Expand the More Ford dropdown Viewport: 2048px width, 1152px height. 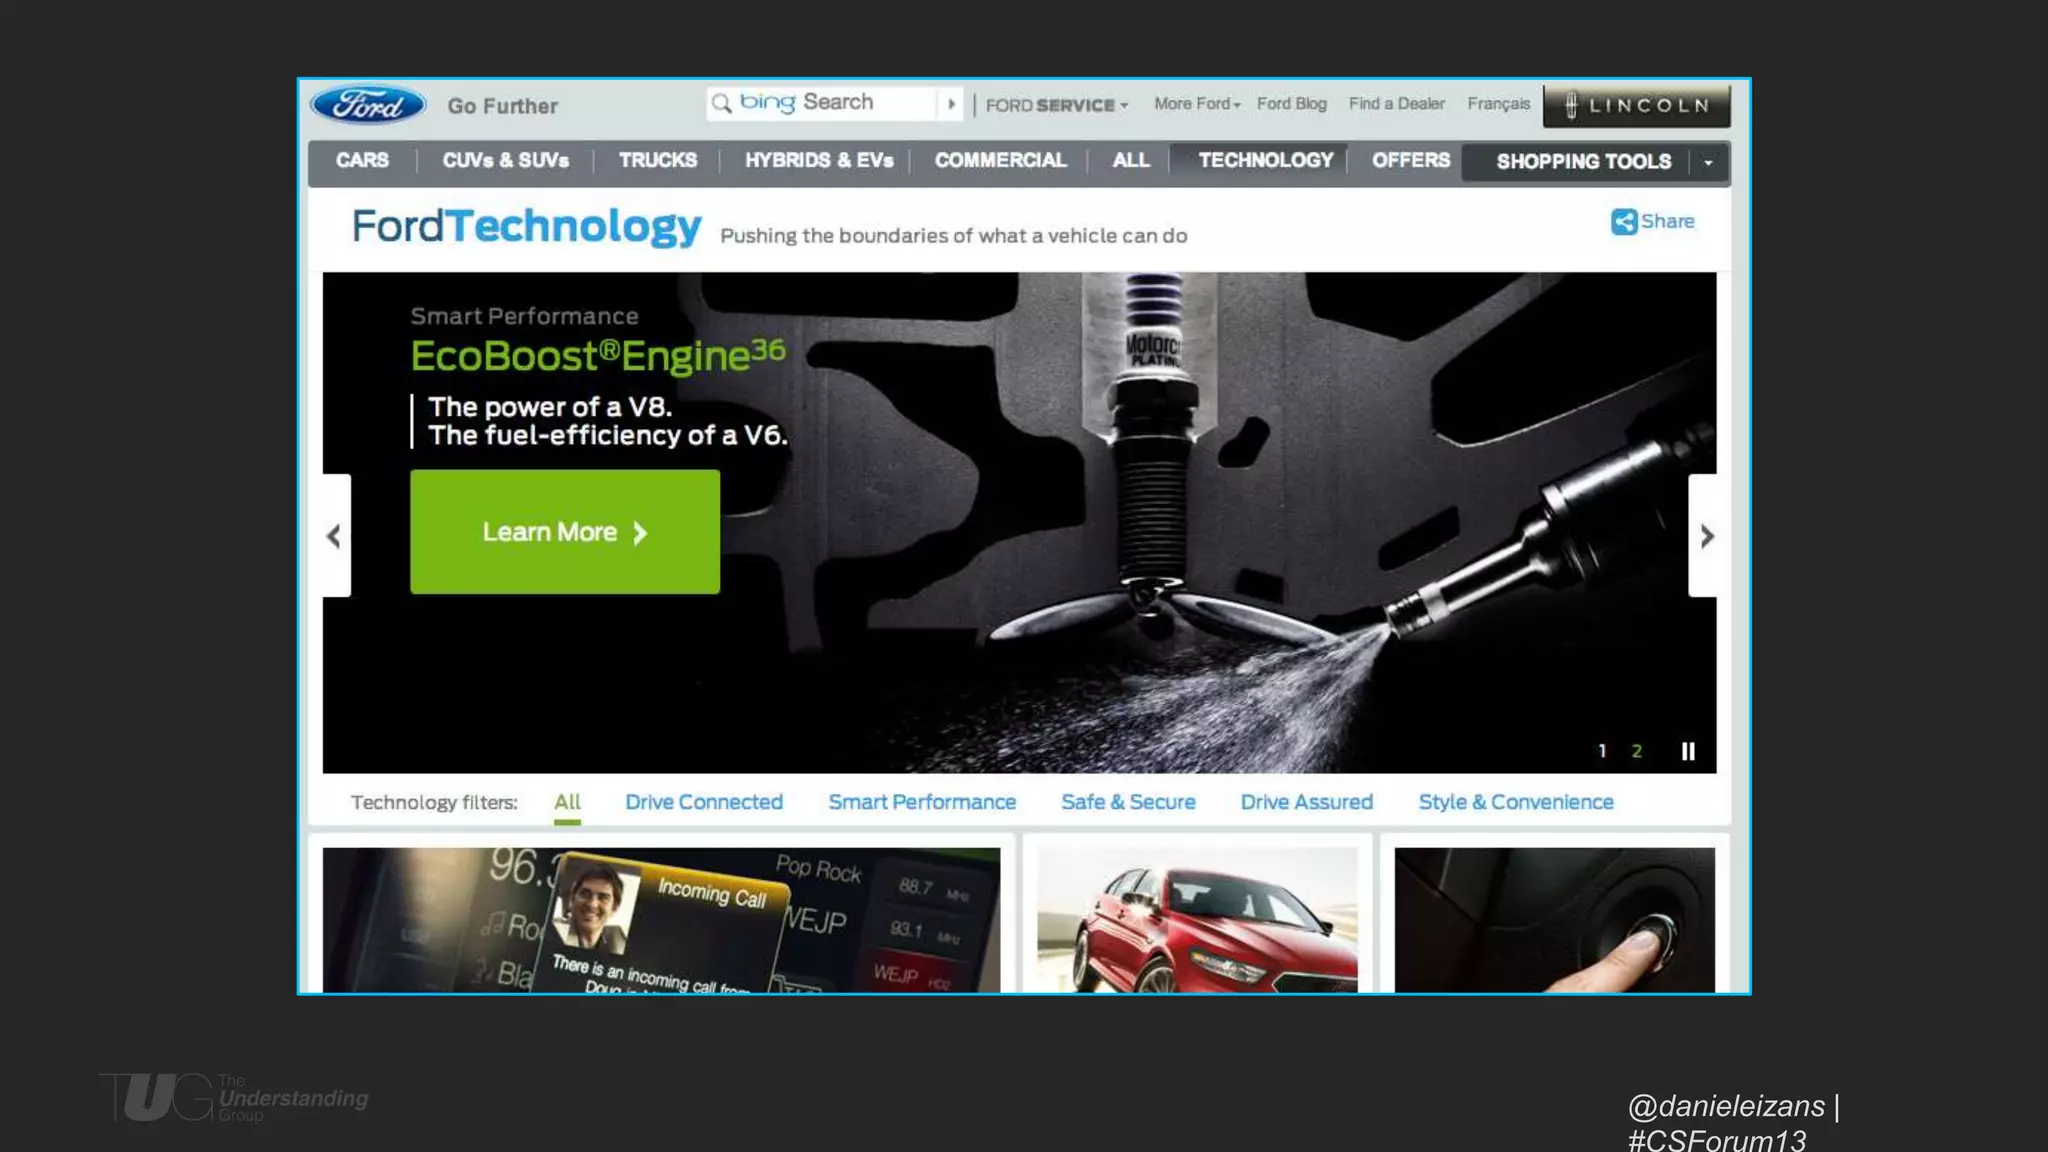(x=1196, y=104)
